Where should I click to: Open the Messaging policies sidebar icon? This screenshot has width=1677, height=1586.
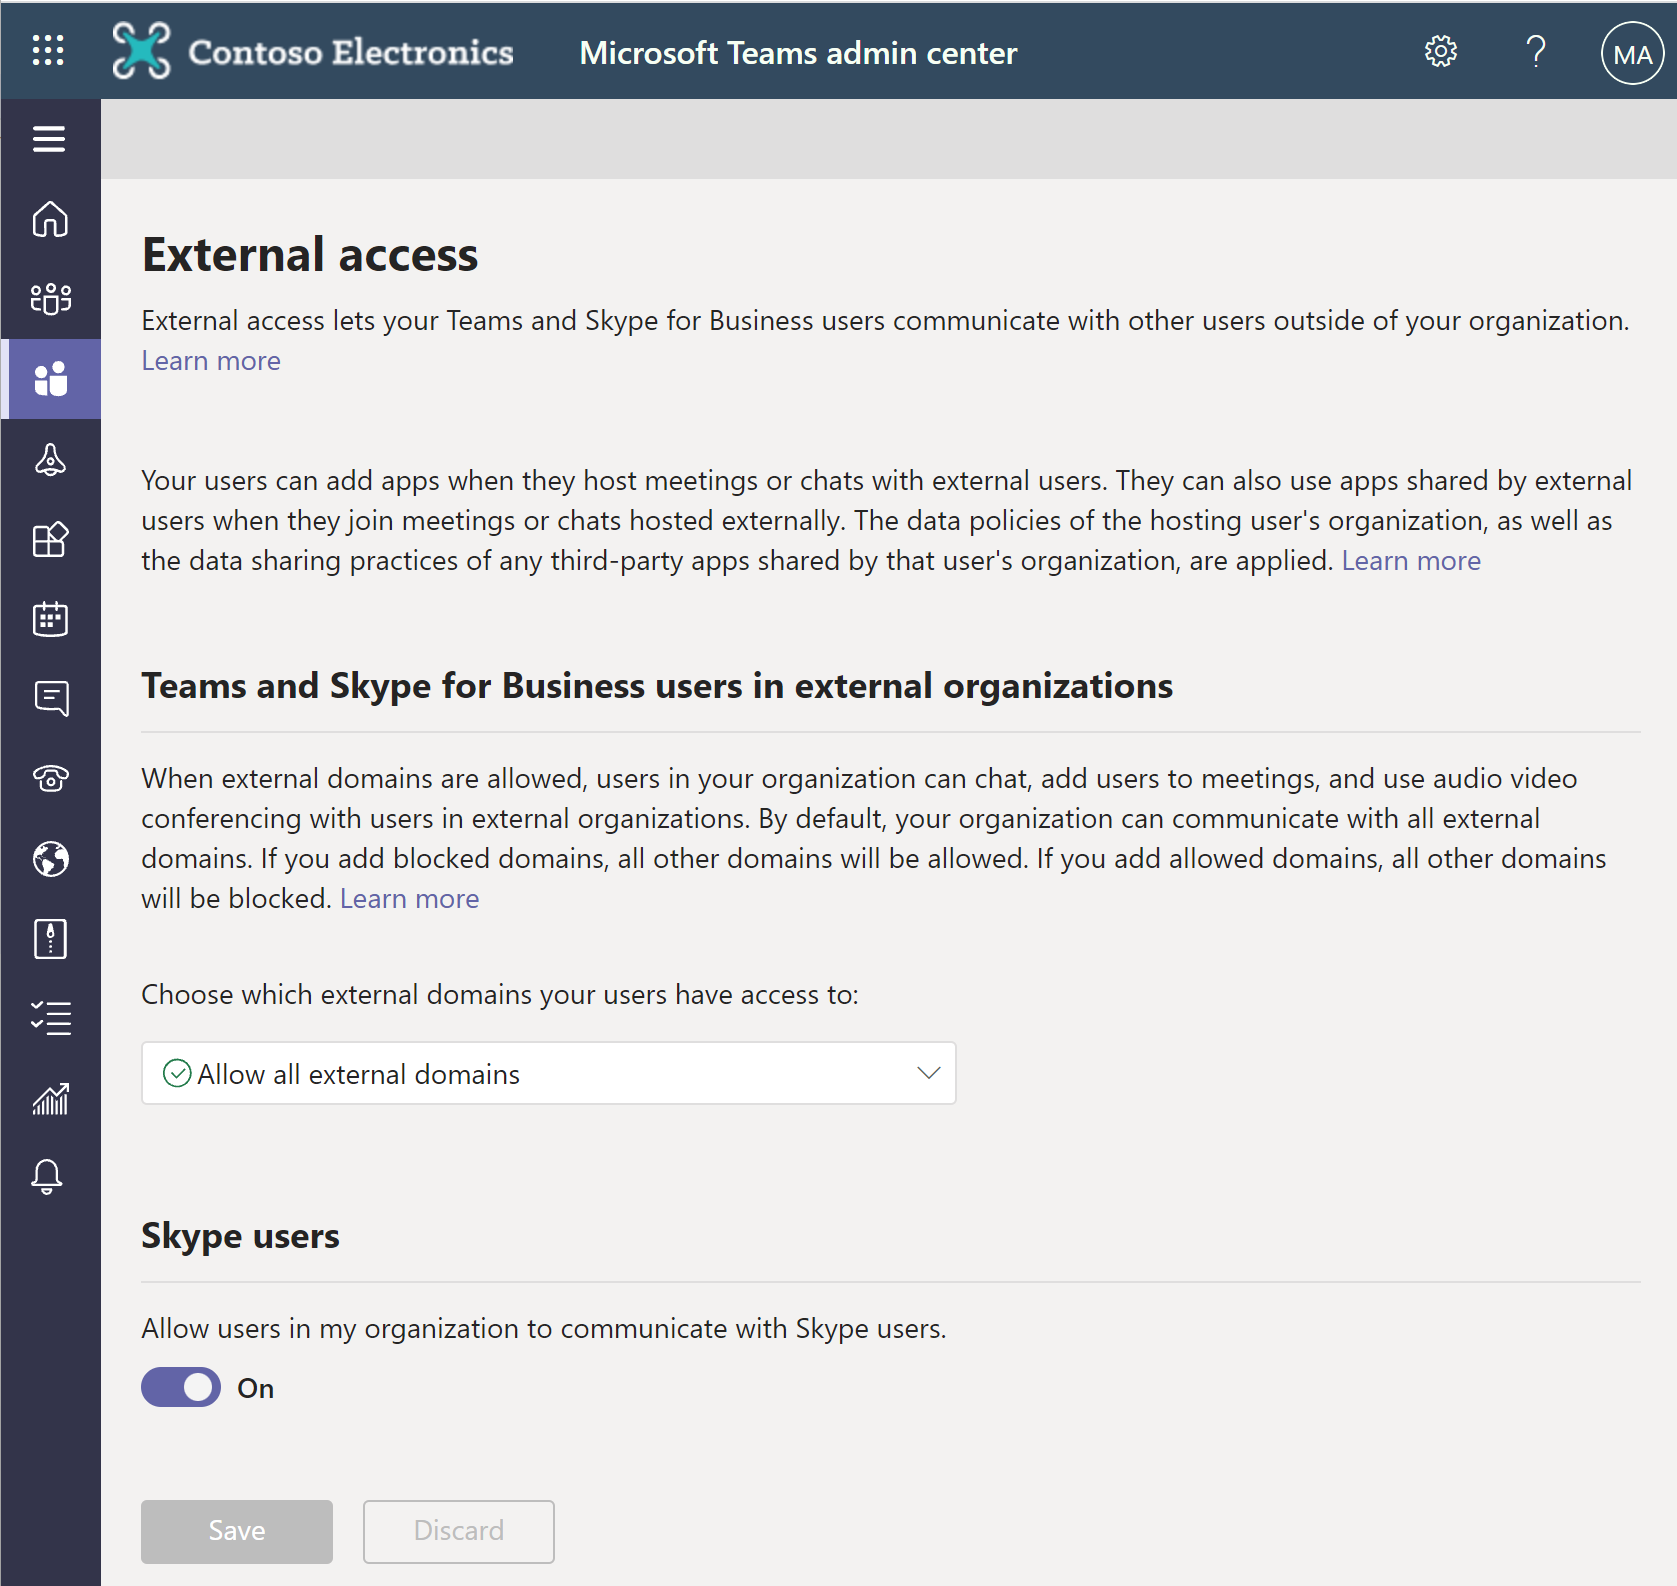[50, 699]
